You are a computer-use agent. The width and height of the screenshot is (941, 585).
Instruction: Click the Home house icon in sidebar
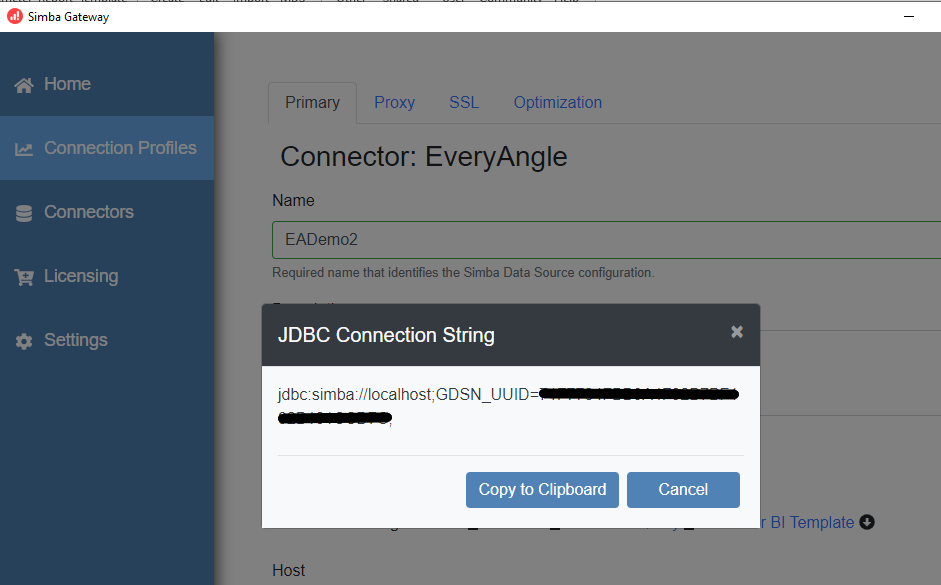(24, 85)
